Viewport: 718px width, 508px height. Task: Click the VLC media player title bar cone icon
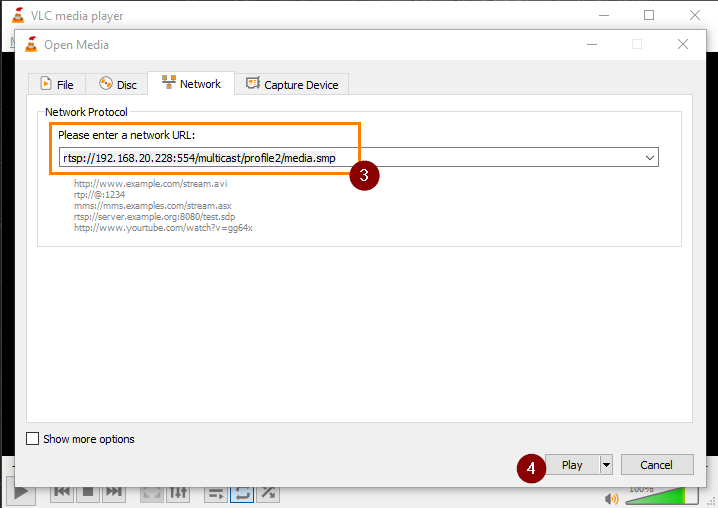coord(18,16)
